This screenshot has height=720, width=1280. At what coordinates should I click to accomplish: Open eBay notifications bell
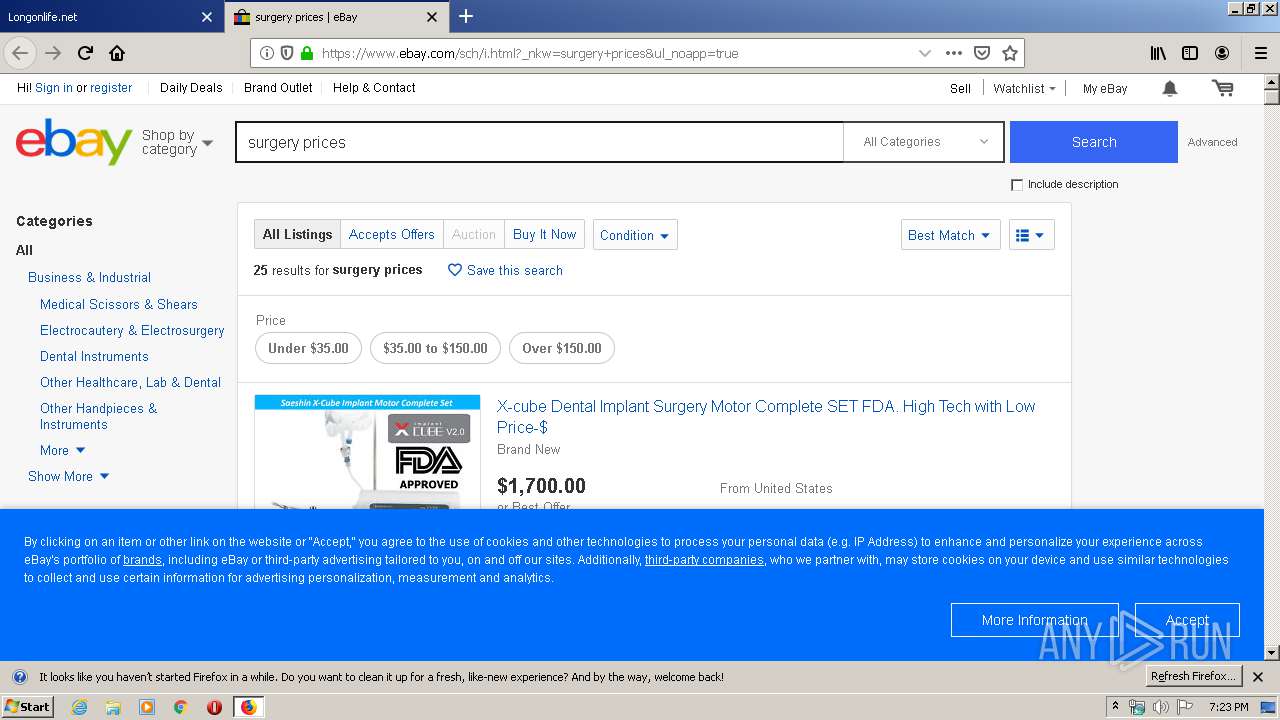pyautogui.click(x=1170, y=88)
